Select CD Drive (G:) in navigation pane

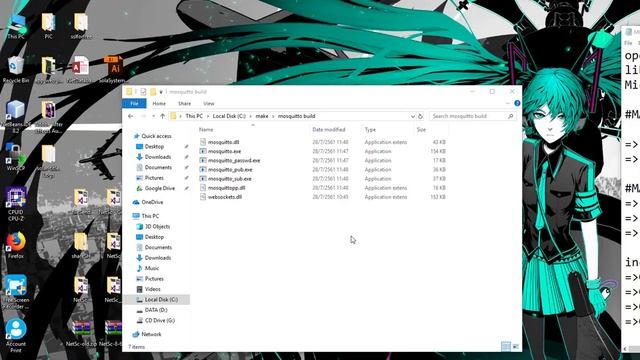pos(160,320)
